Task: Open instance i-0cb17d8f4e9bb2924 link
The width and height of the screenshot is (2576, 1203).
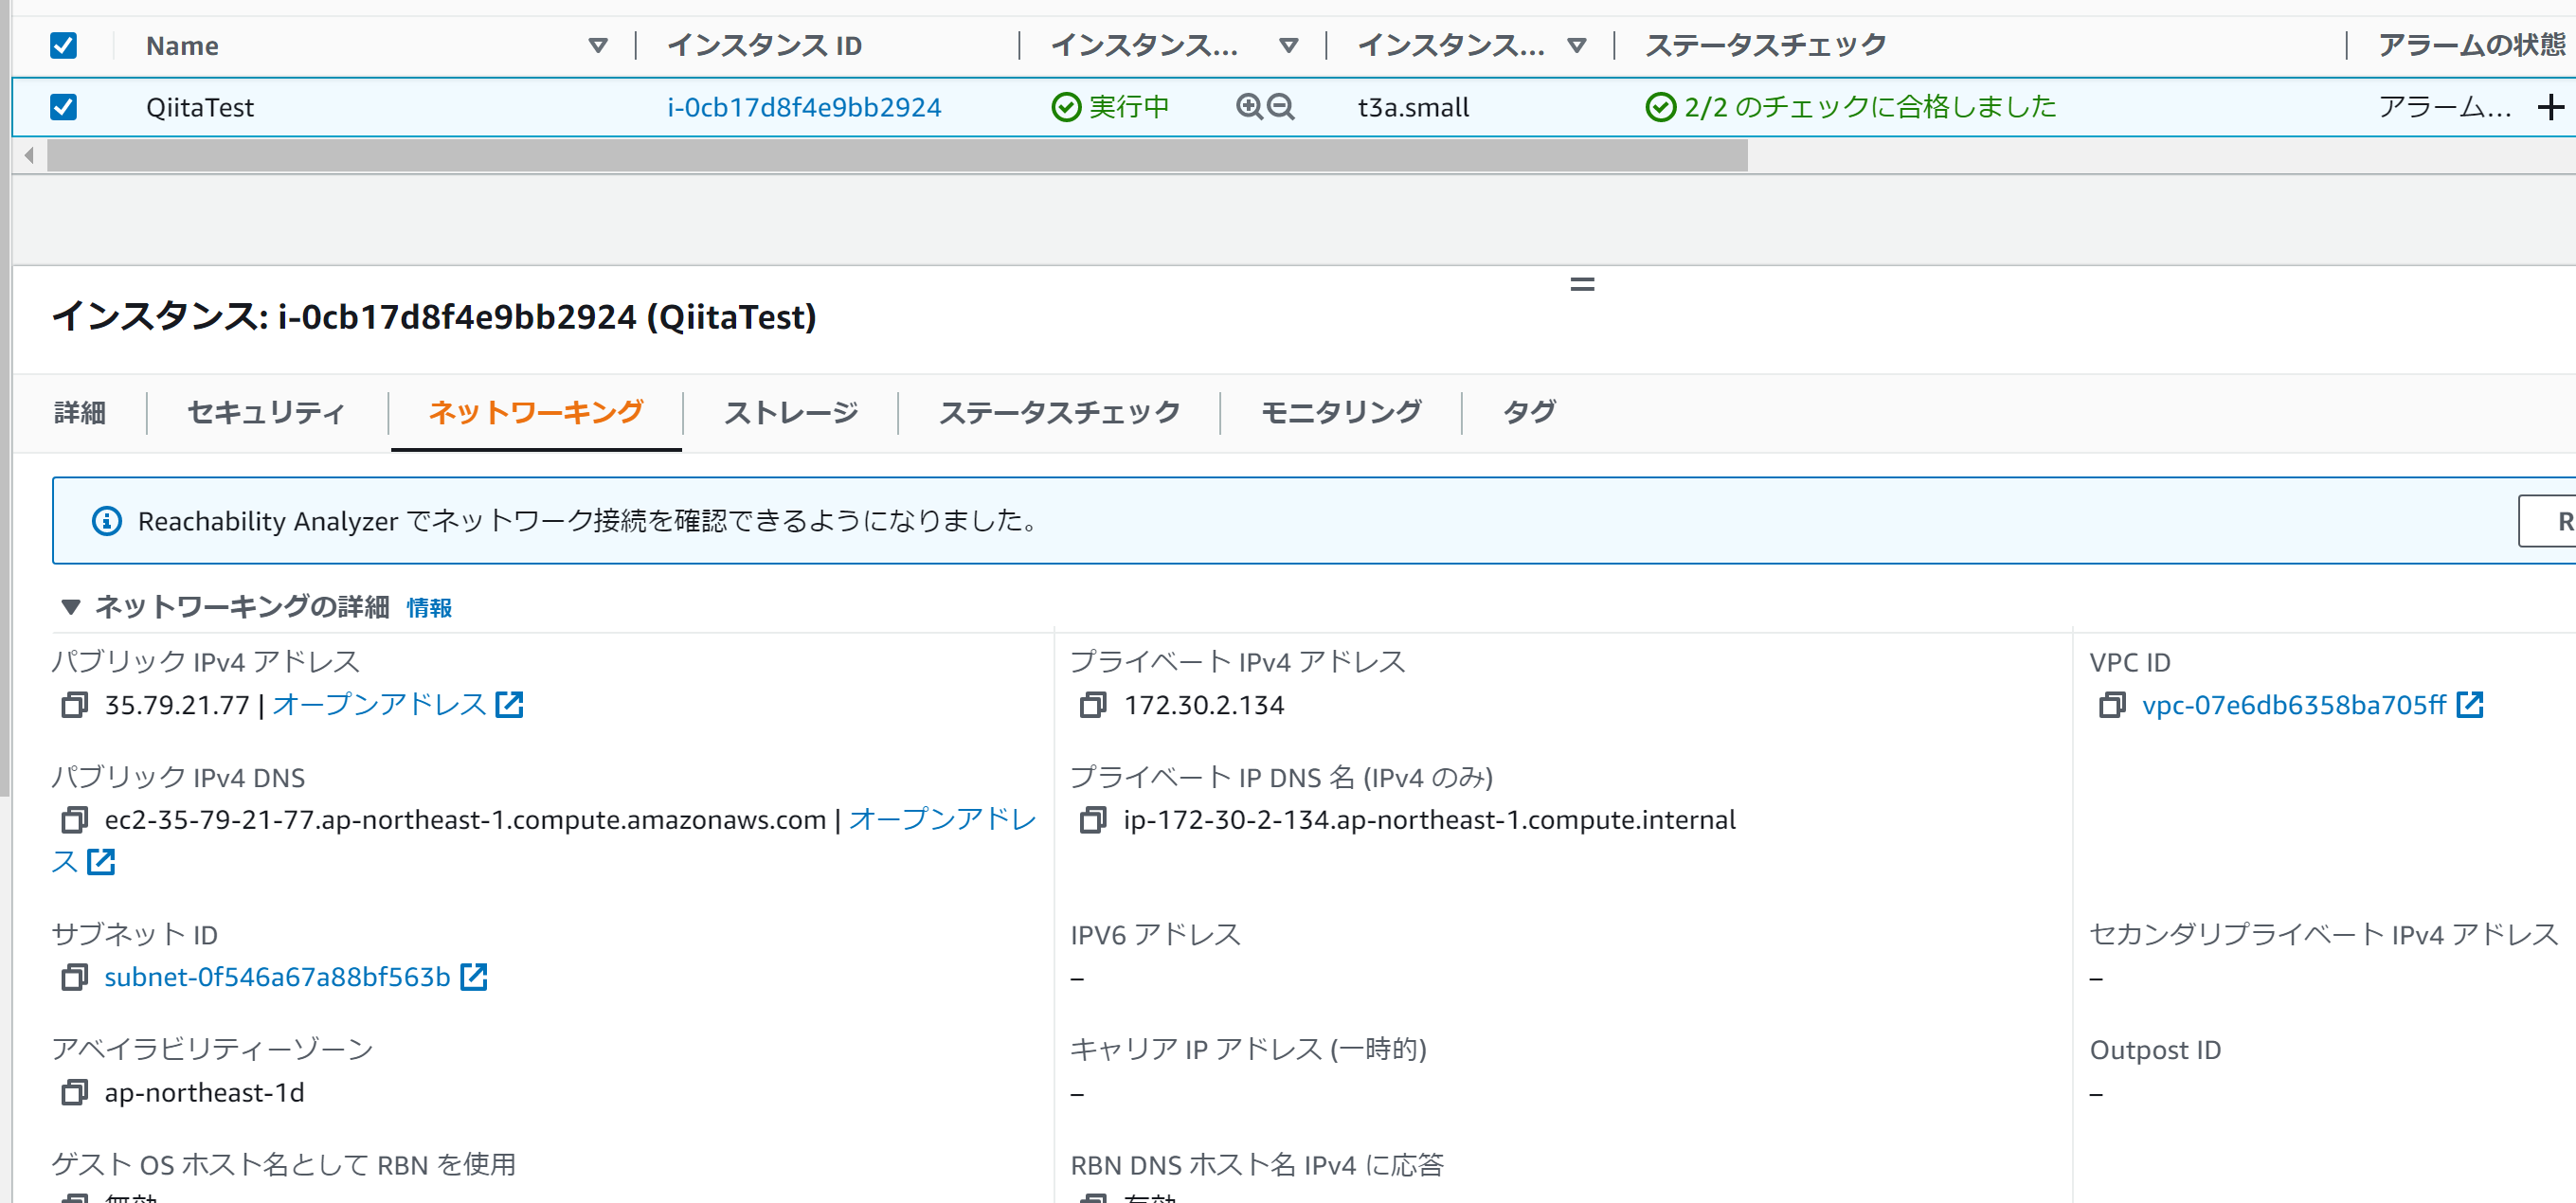Action: pyautogui.click(x=804, y=107)
